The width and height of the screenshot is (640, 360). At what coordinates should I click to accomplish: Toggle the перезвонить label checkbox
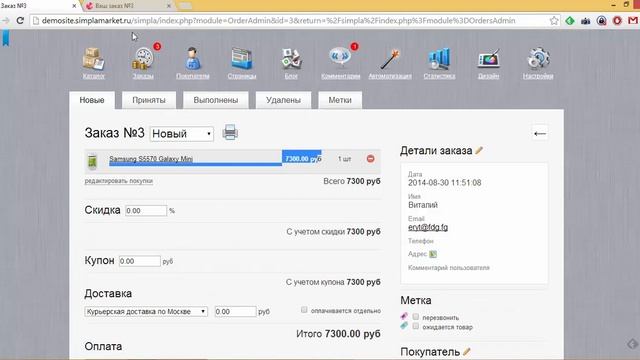click(x=416, y=316)
